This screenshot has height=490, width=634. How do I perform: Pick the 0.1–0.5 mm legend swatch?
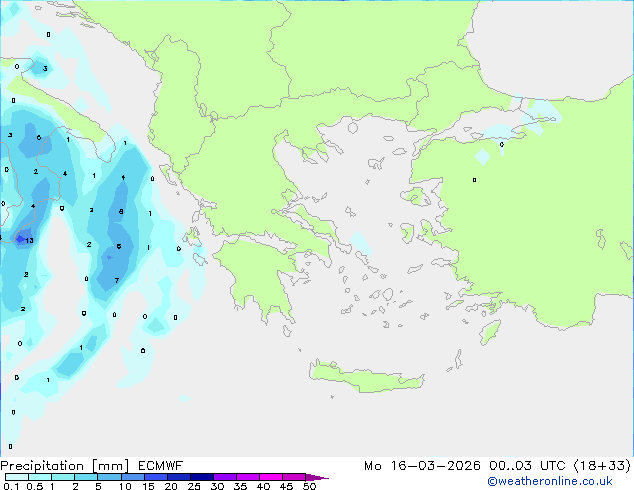(17, 477)
